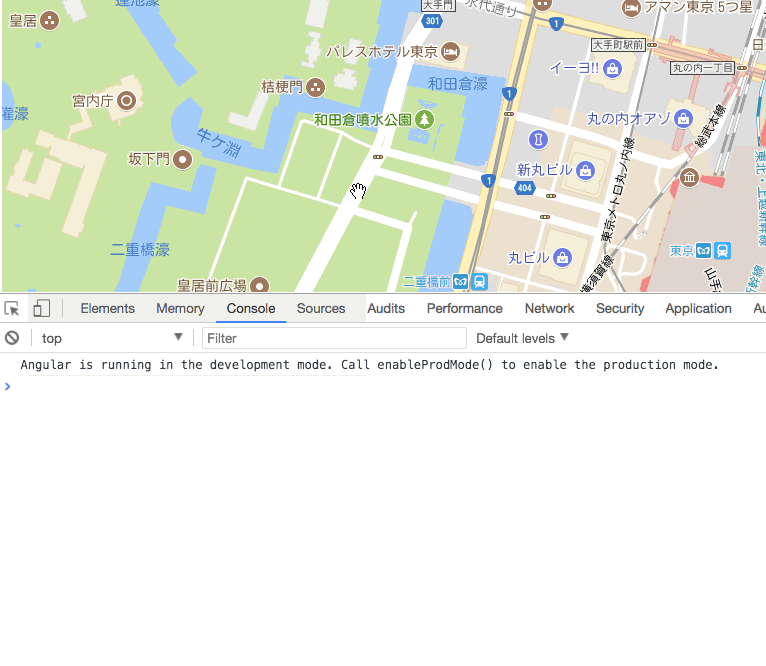Click the 牛ケ淵 water label
This screenshot has height=666, width=766.
pos(219,143)
